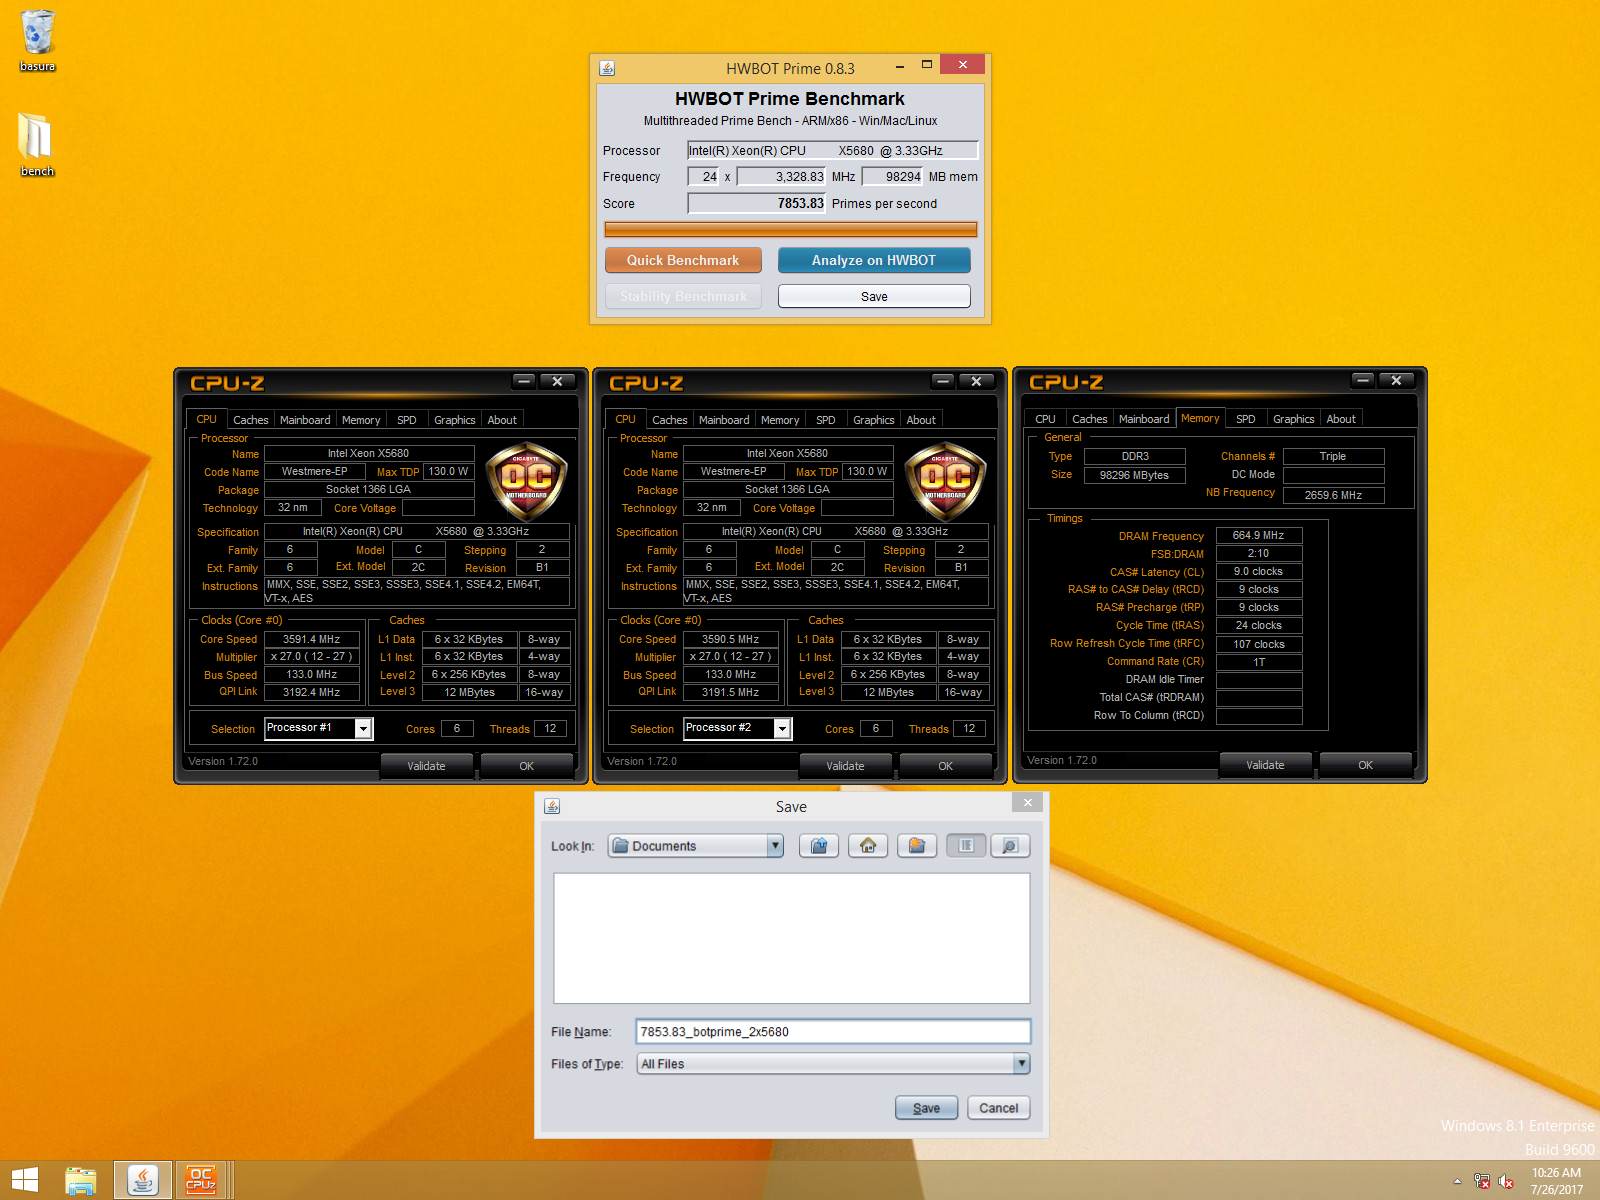Open Caches tab in first CPU-Z window
This screenshot has width=1600, height=1200.
click(250, 420)
